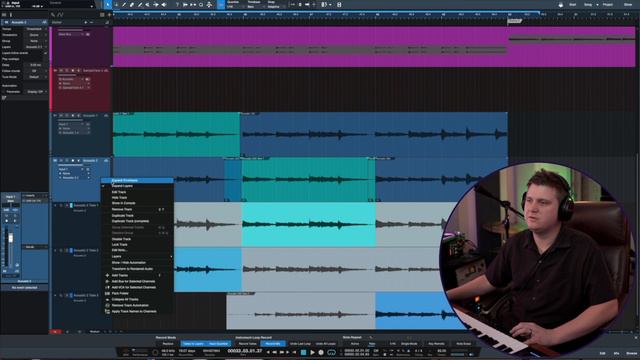
Task: Click the track list icon beside Add Track
Action: pyautogui.click(x=102, y=15)
